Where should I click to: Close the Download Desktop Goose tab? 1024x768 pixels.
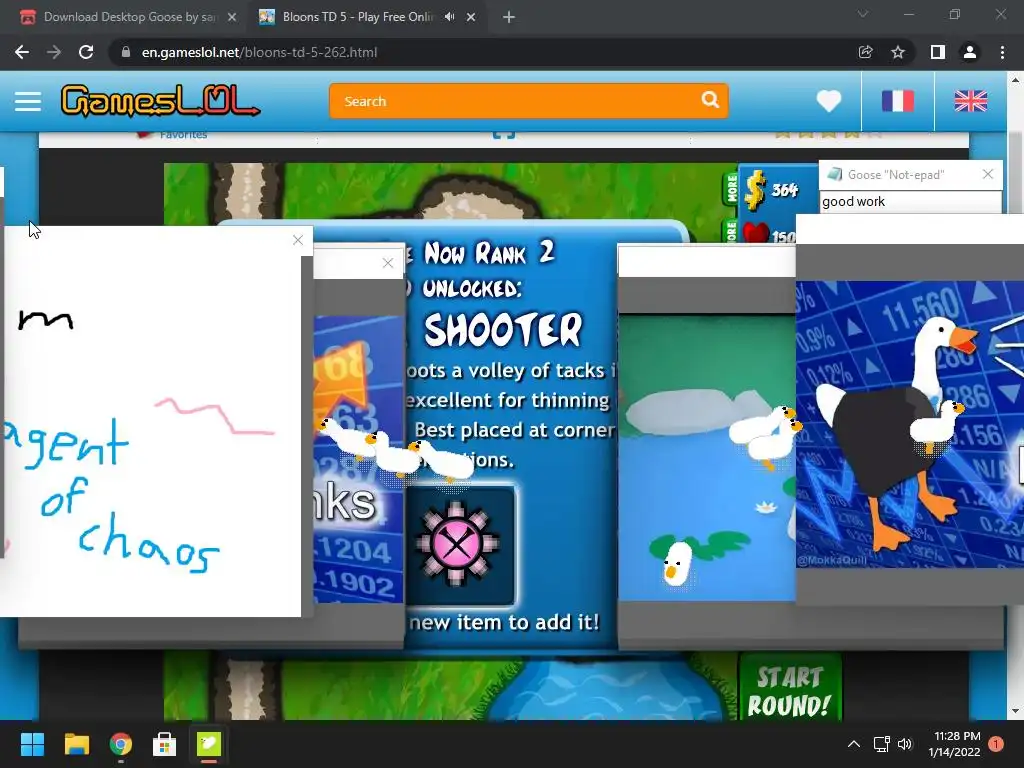pyautogui.click(x=232, y=17)
